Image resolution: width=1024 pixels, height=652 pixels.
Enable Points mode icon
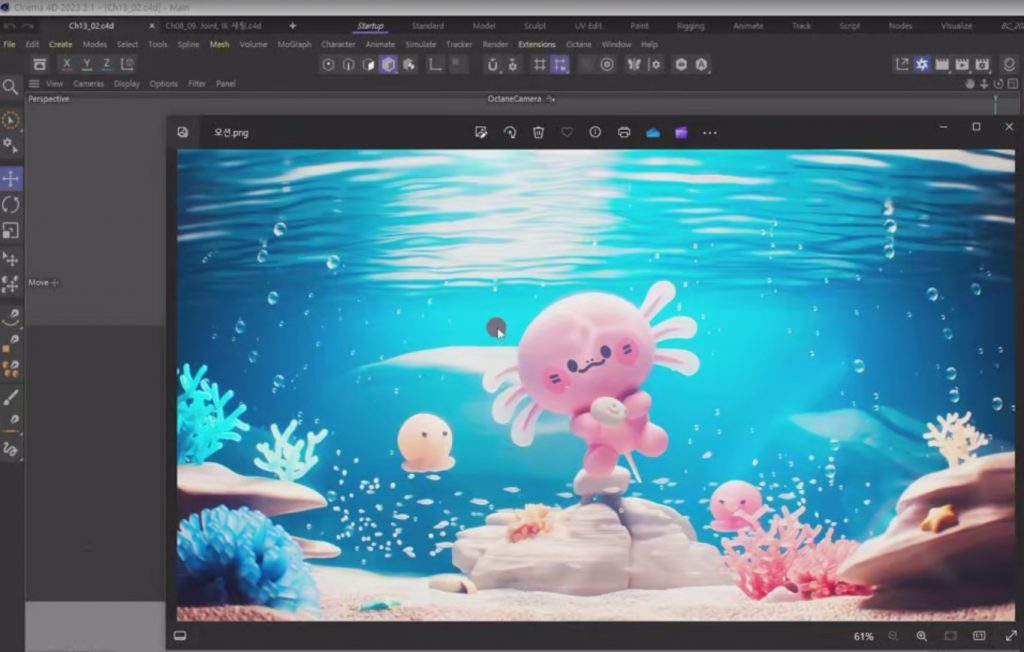pyautogui.click(x=328, y=65)
